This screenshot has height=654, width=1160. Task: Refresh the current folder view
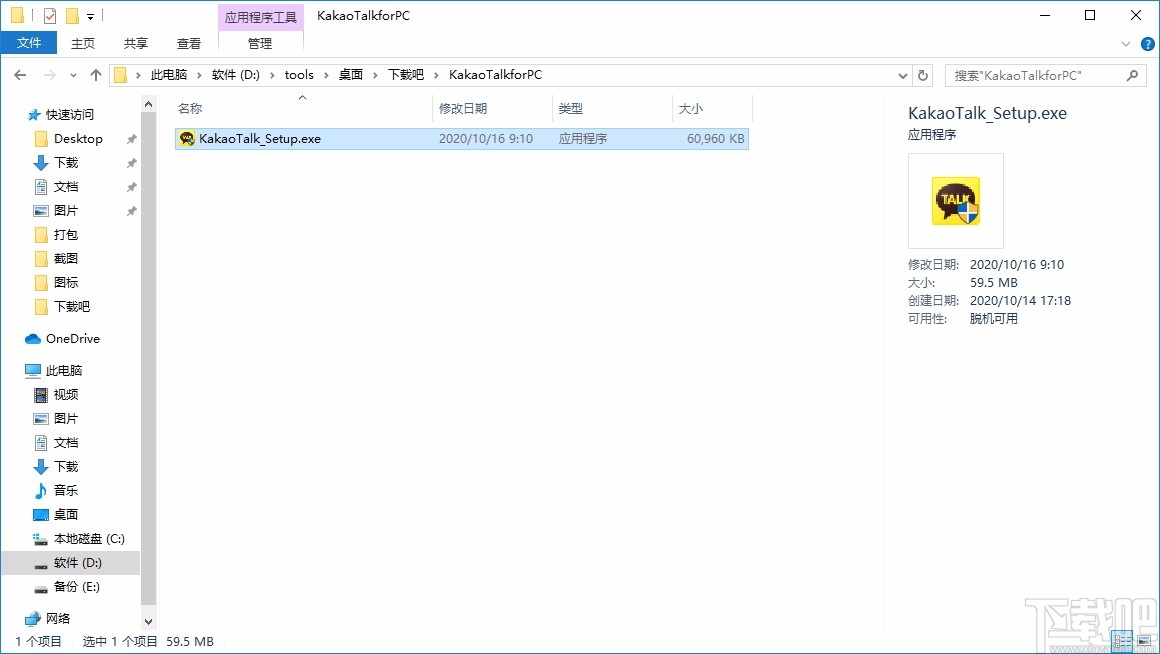(x=923, y=75)
